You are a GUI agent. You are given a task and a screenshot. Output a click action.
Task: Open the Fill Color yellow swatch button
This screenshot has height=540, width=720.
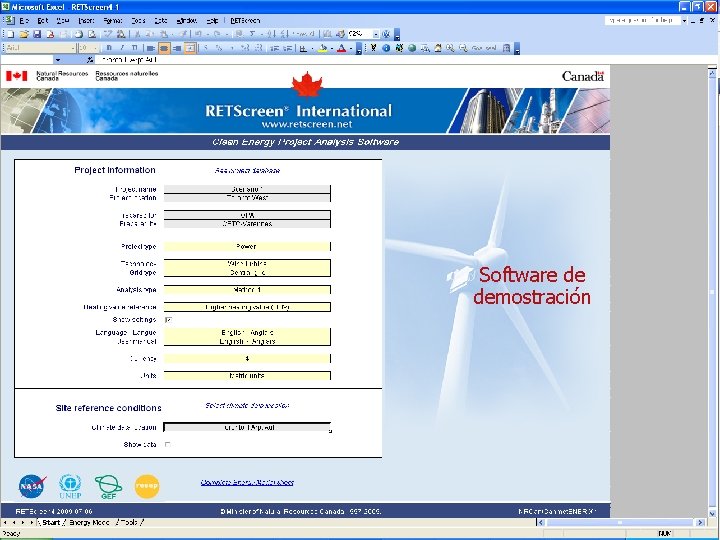click(323, 48)
